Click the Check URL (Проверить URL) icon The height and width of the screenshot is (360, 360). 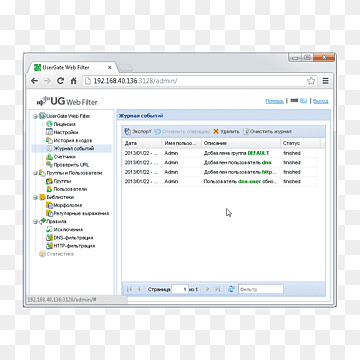49,165
